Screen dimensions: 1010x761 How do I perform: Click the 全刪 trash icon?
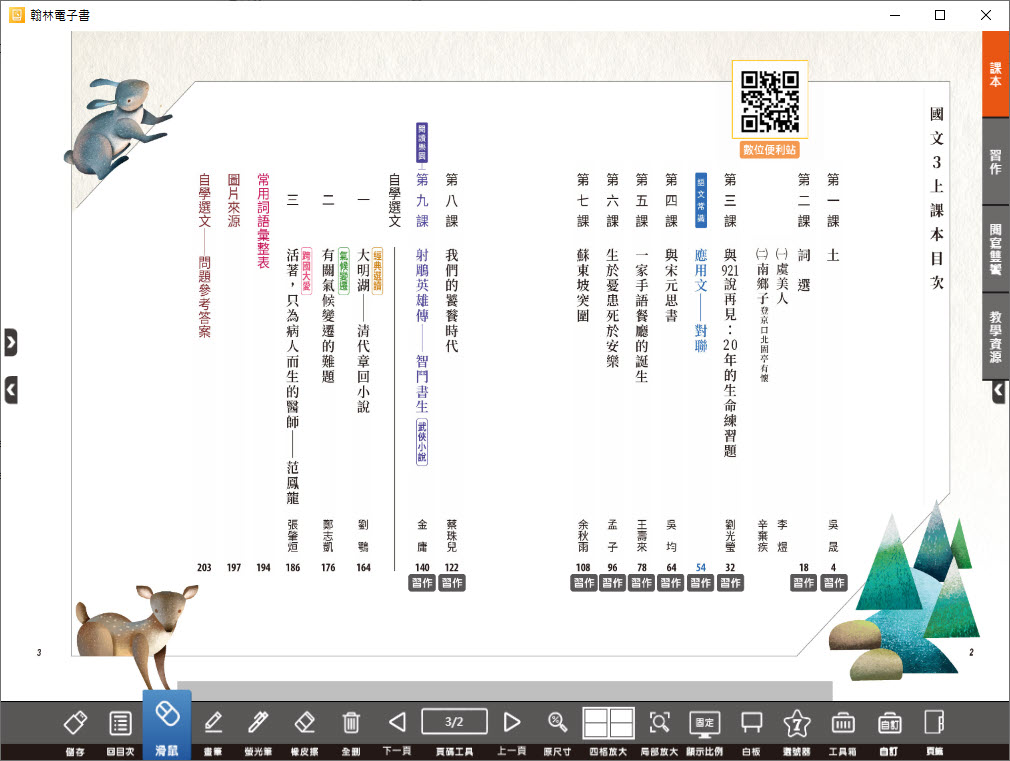coord(351,723)
